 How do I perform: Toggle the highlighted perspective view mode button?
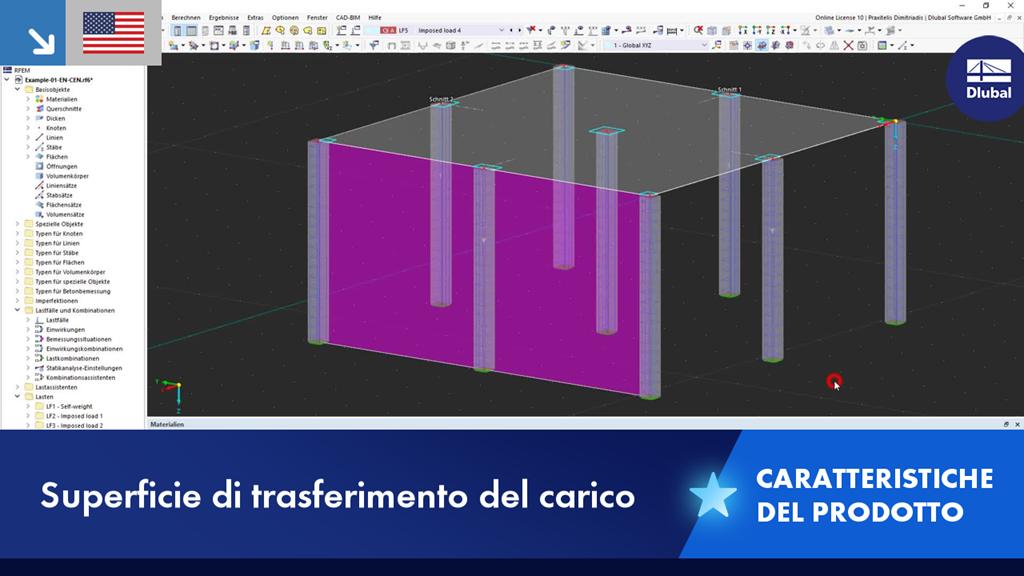[x=761, y=45]
